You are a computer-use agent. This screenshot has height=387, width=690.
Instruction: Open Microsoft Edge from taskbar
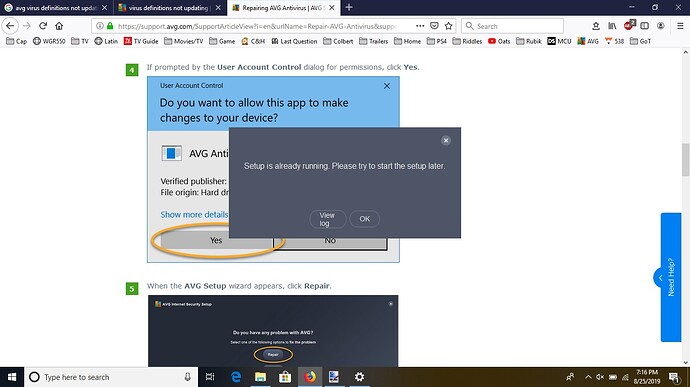(236, 377)
